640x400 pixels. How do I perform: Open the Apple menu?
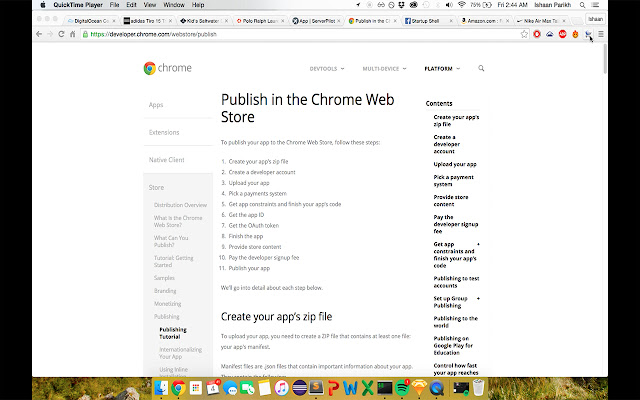pos(43,5)
